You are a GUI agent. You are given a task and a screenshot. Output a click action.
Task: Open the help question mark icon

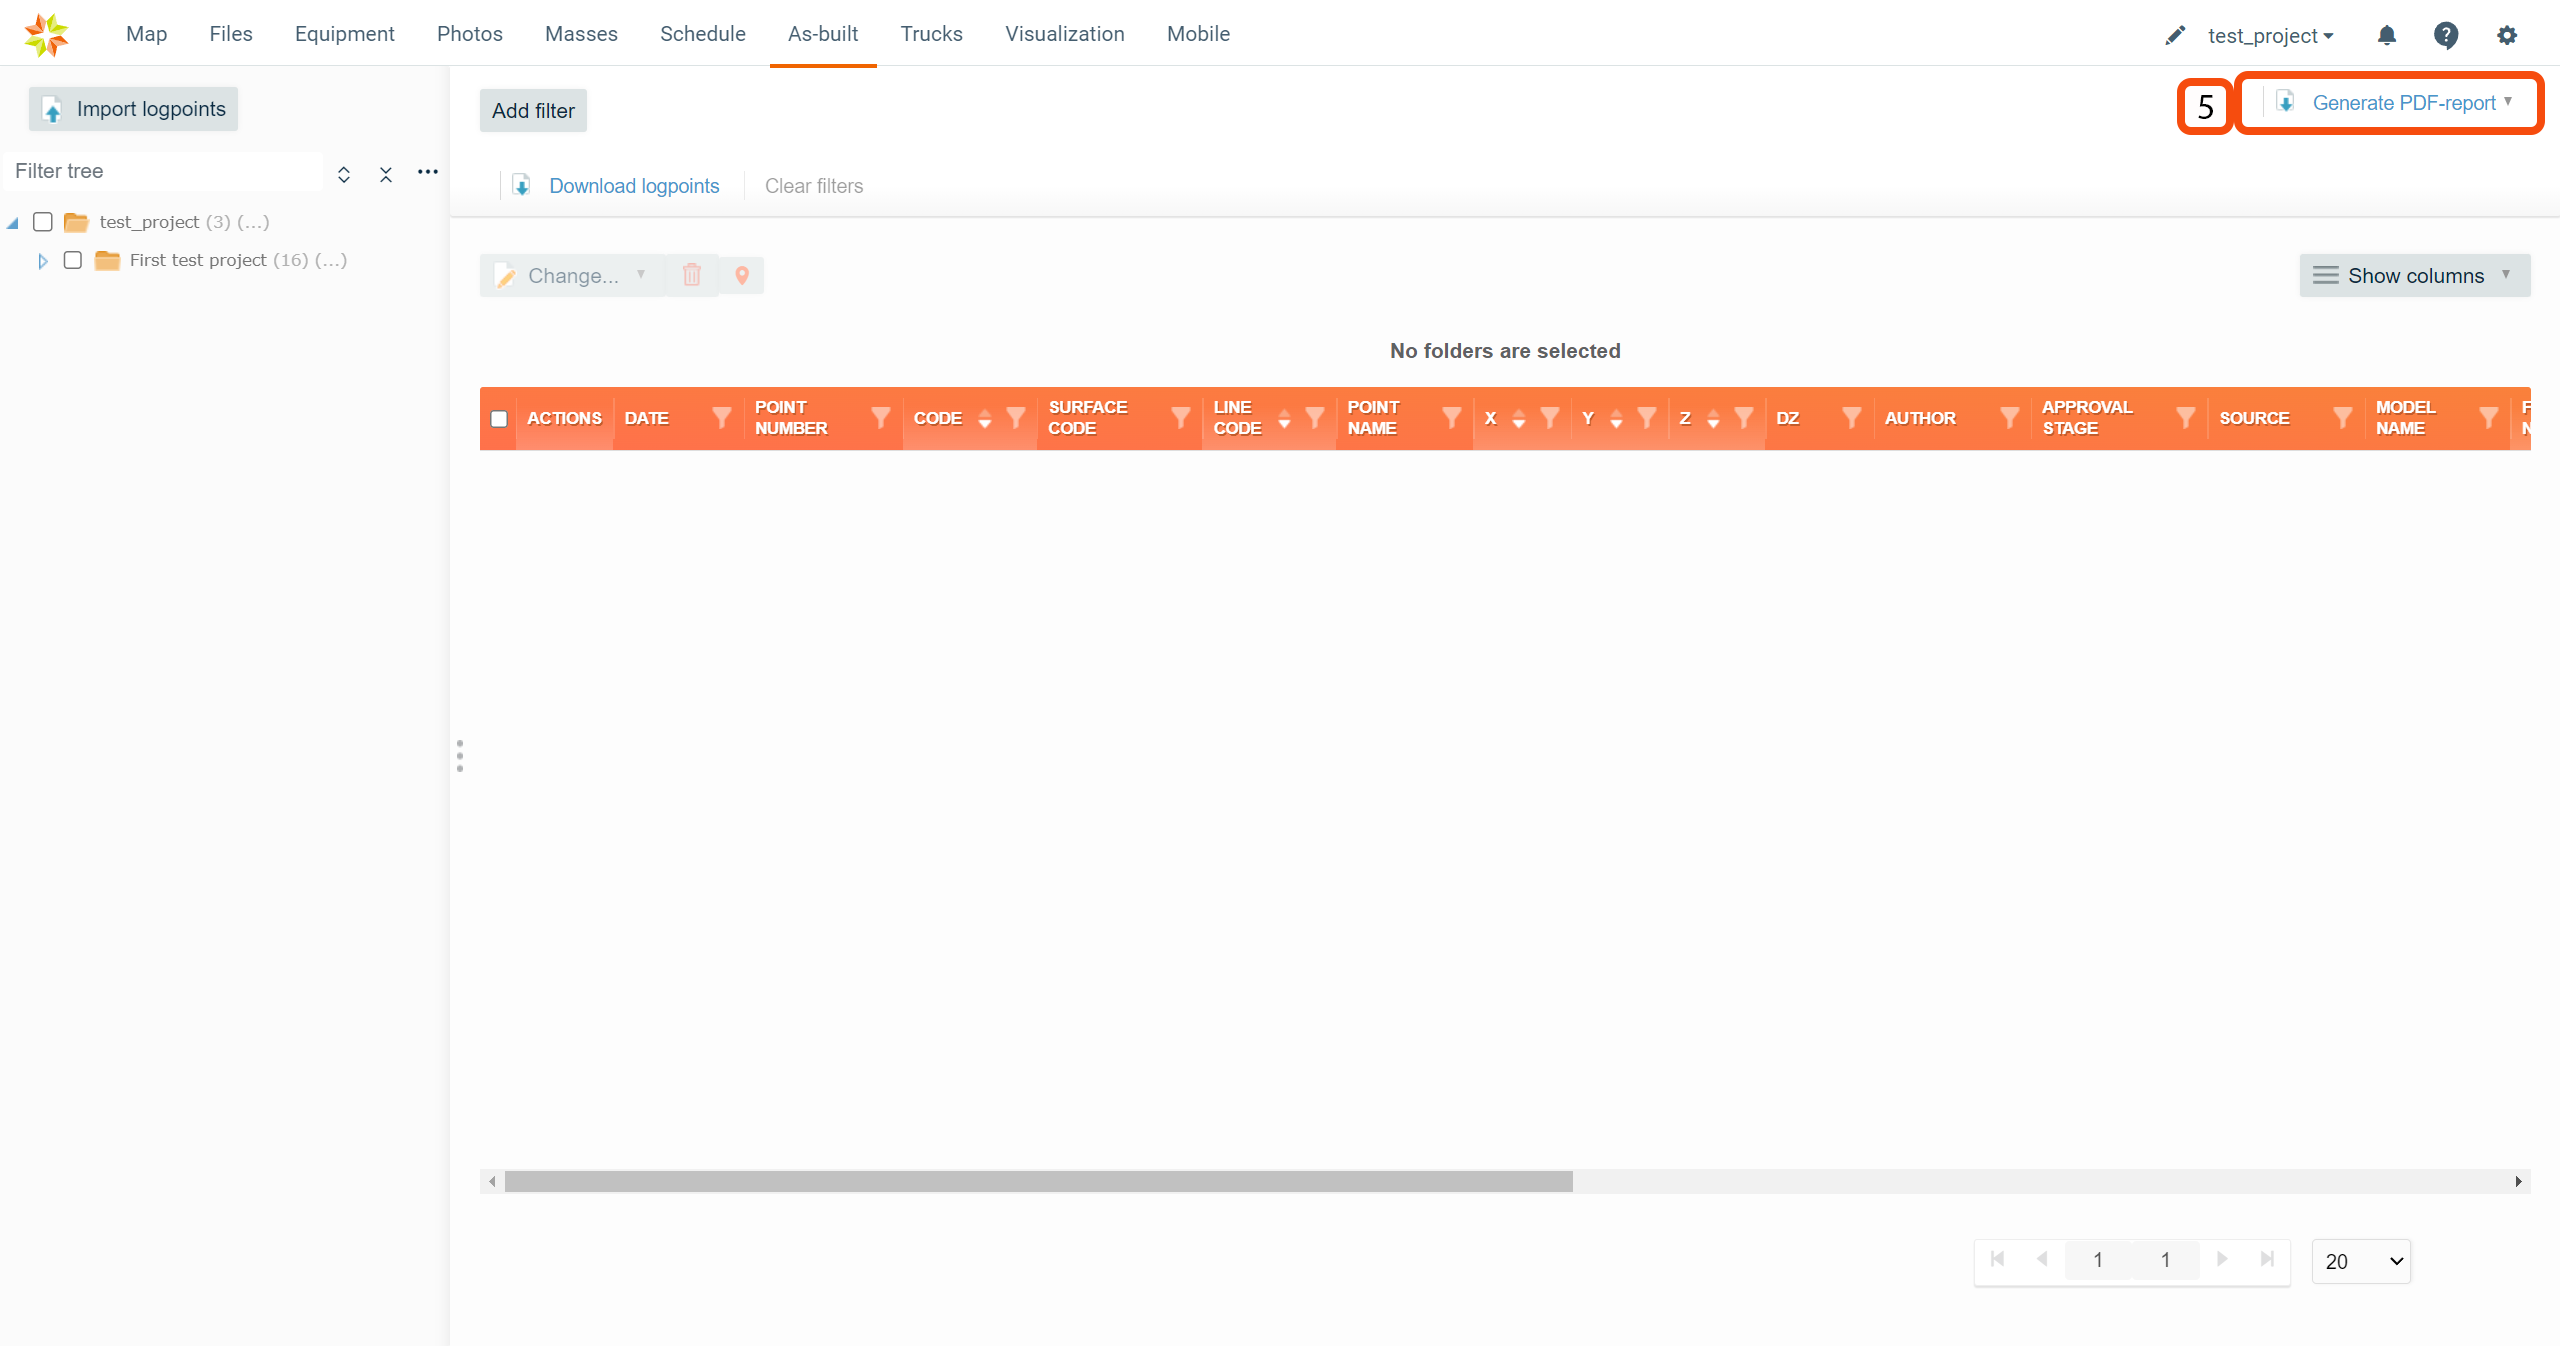pos(2446,35)
